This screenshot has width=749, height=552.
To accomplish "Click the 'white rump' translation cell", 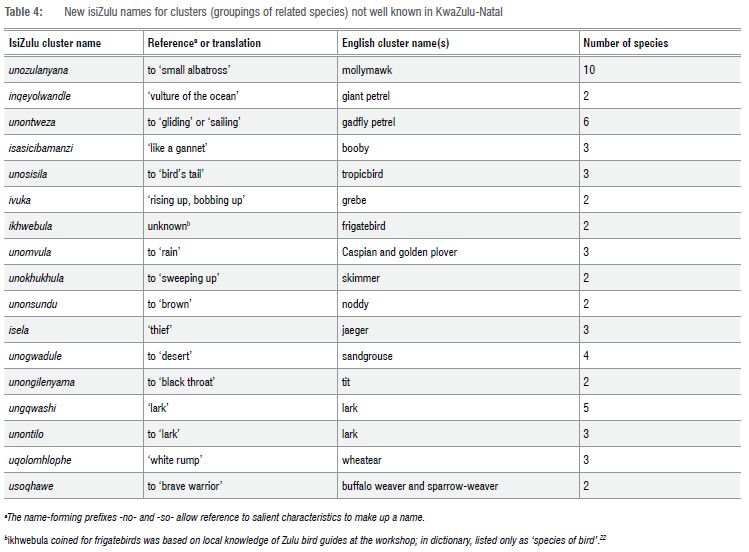I will (178, 460).
